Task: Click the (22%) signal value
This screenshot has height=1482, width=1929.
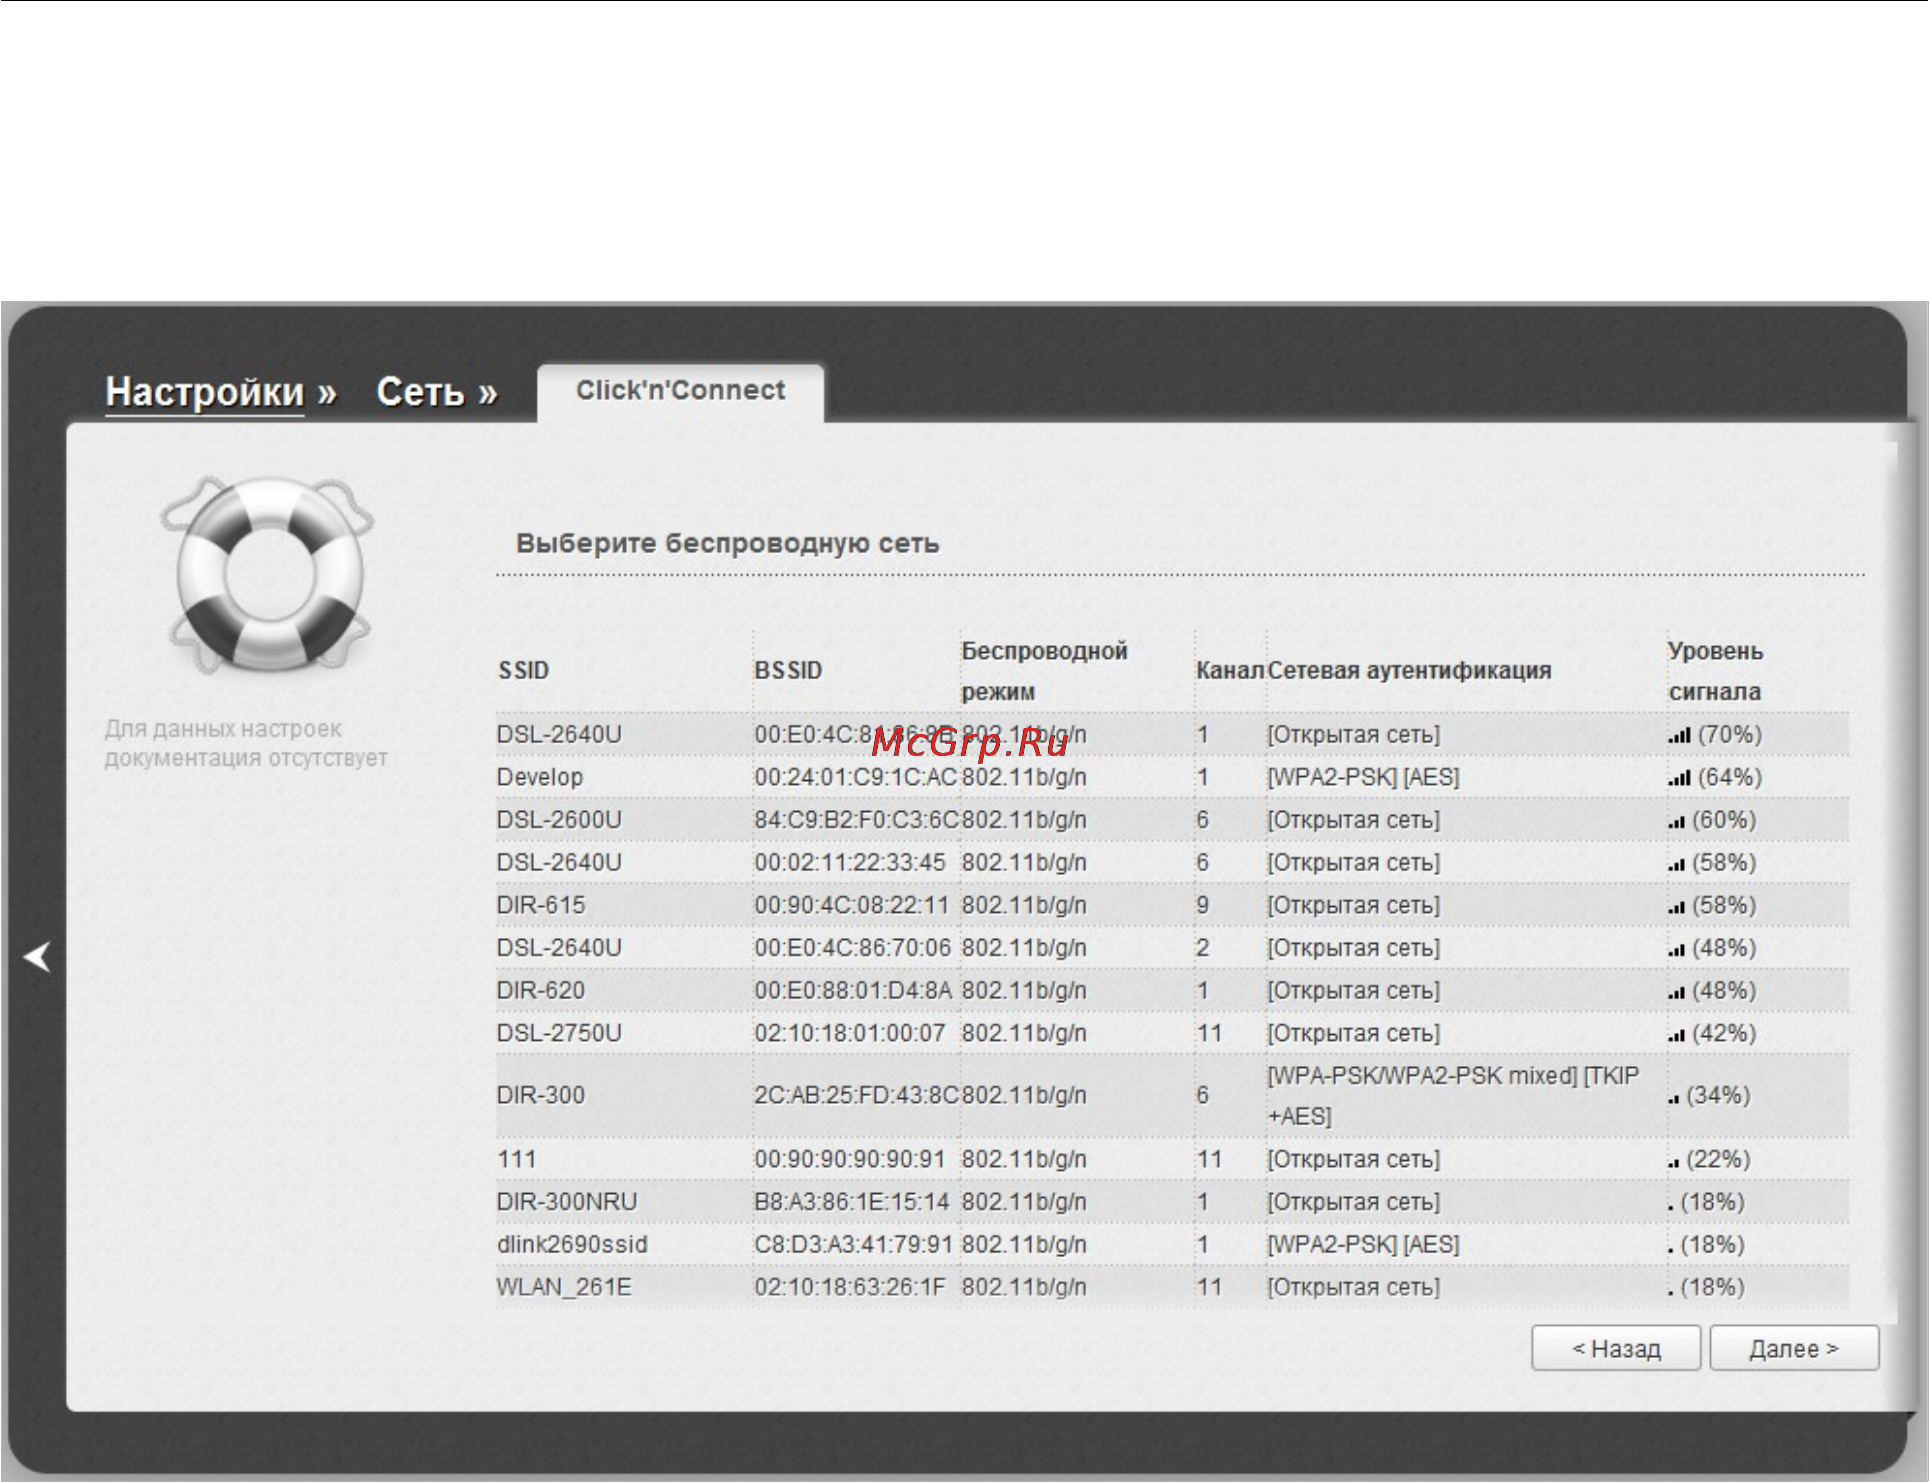Action: (1718, 1159)
